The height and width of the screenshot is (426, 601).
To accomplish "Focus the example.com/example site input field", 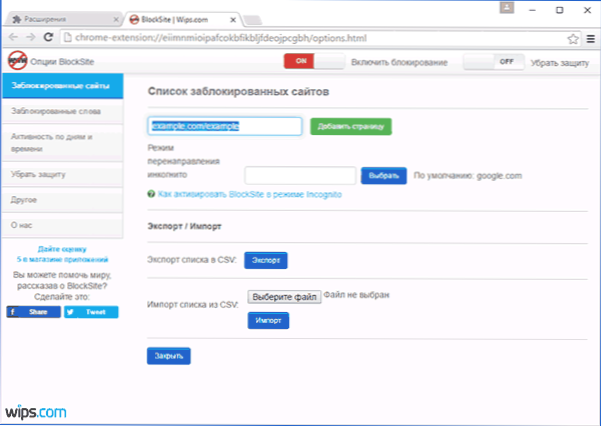I will (225, 126).
